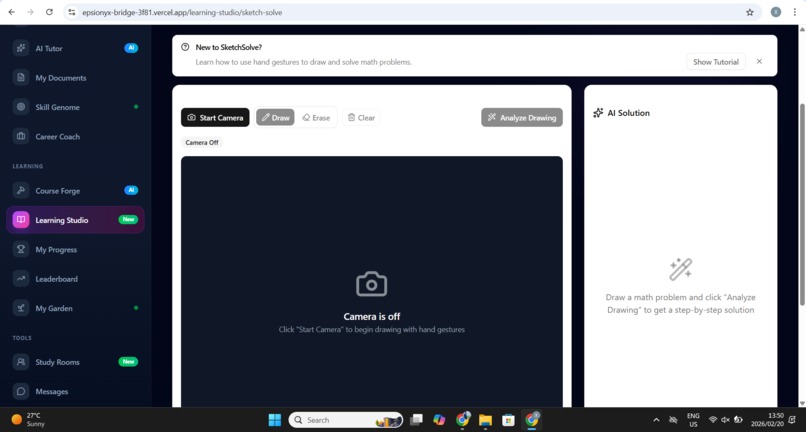Open the Windows Start menu

click(x=275, y=420)
